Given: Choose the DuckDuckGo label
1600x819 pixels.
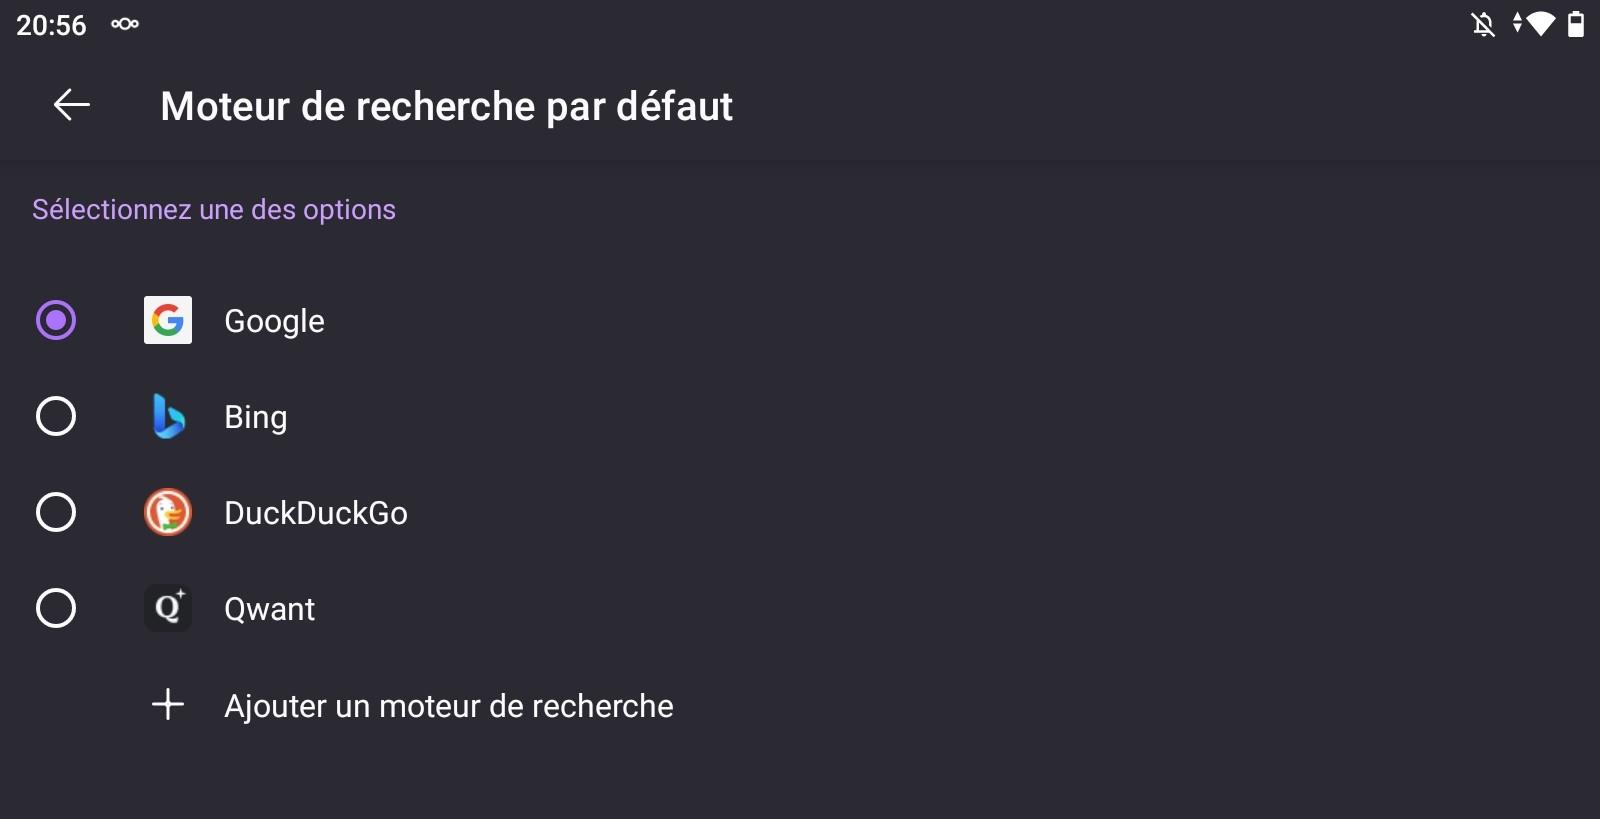Looking at the screenshot, I should tap(316, 513).
